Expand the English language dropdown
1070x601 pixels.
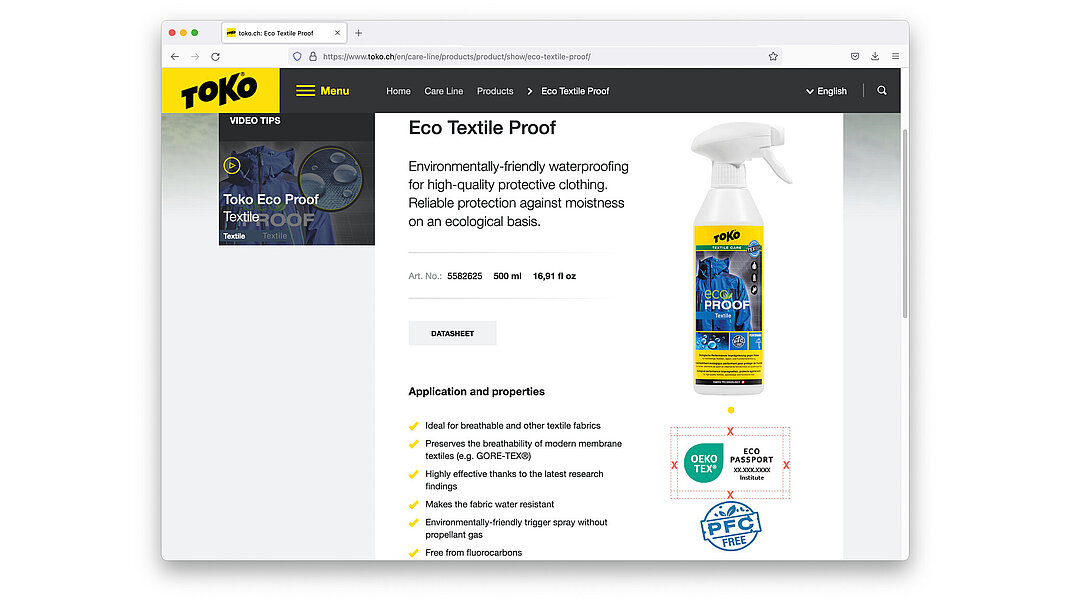[826, 91]
